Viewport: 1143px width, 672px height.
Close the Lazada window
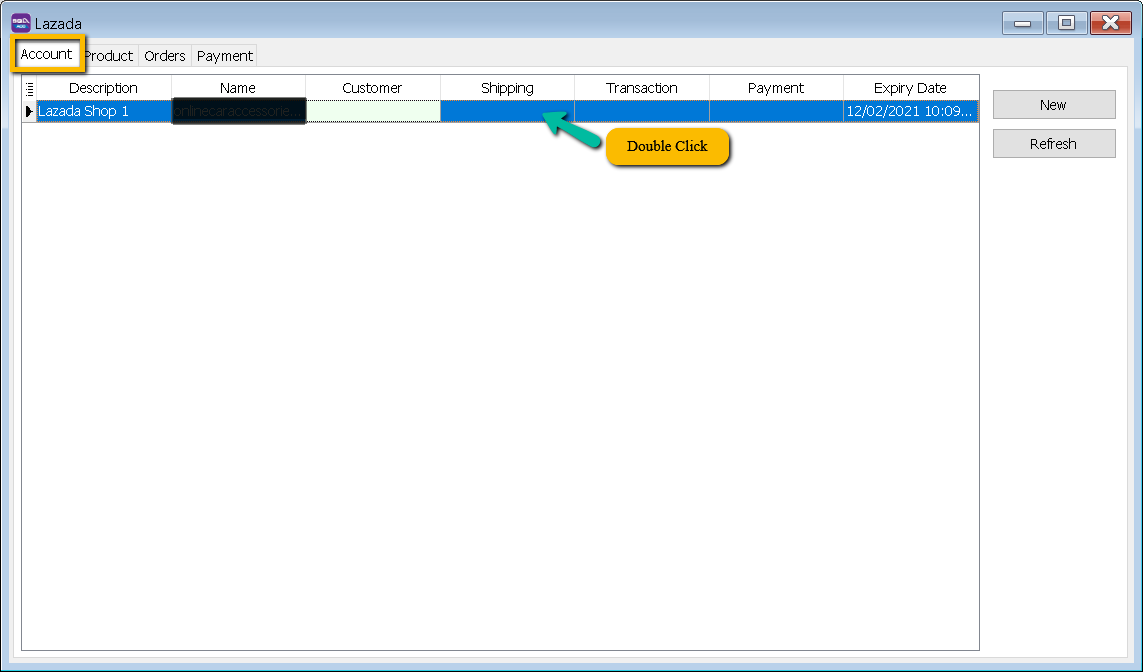pos(1110,23)
